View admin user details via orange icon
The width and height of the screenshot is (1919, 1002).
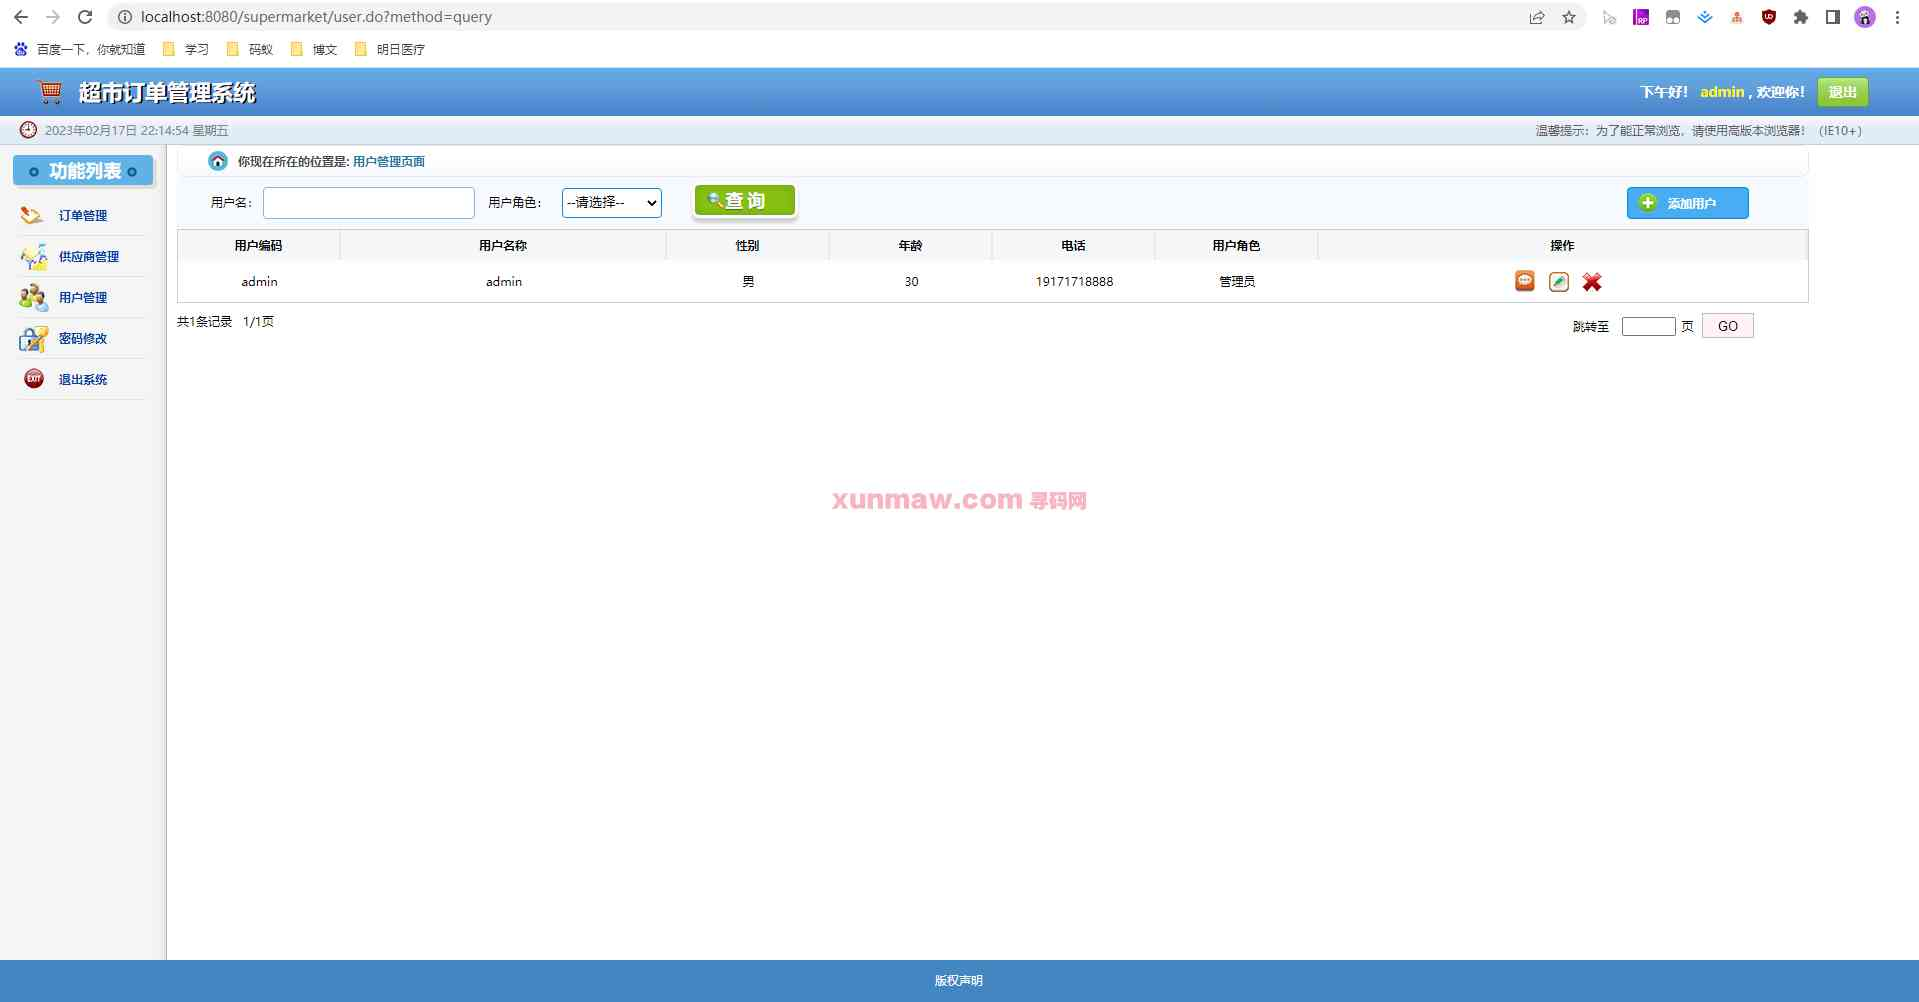[1525, 281]
